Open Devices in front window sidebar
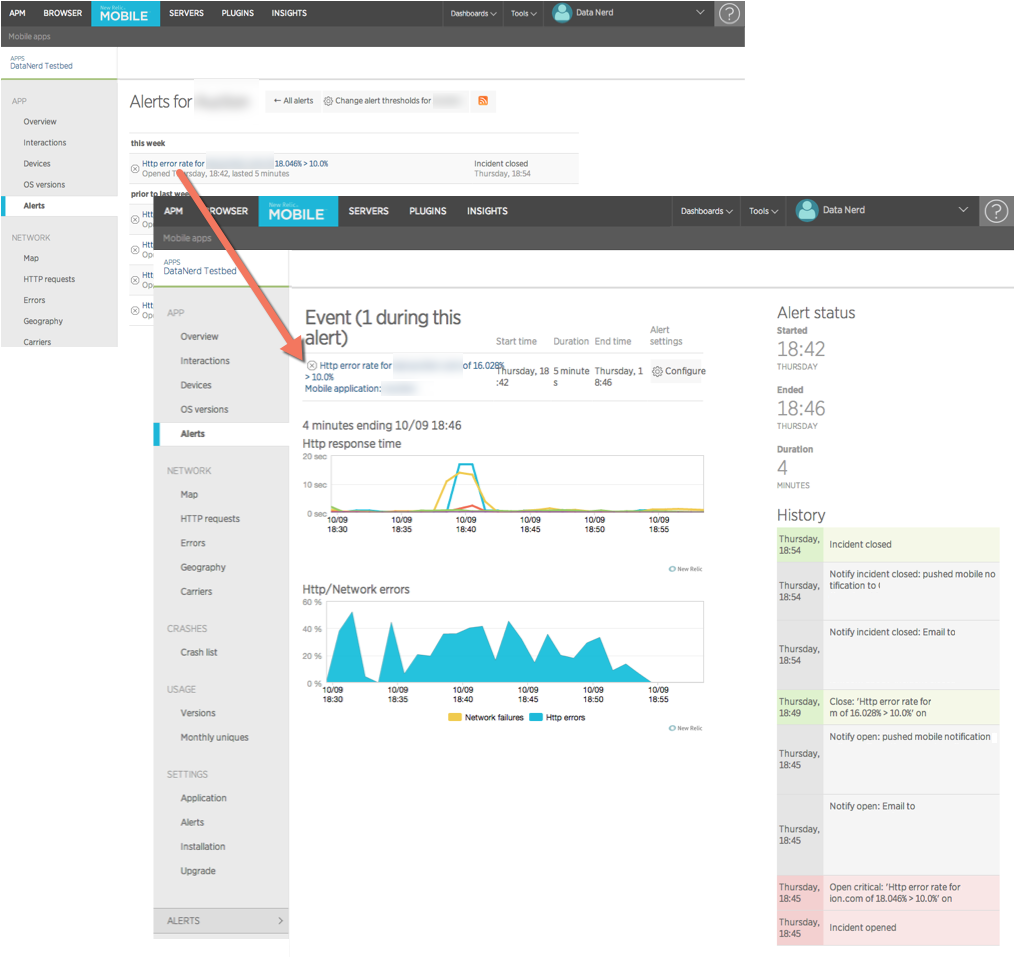This screenshot has width=1014, height=957. tap(196, 385)
